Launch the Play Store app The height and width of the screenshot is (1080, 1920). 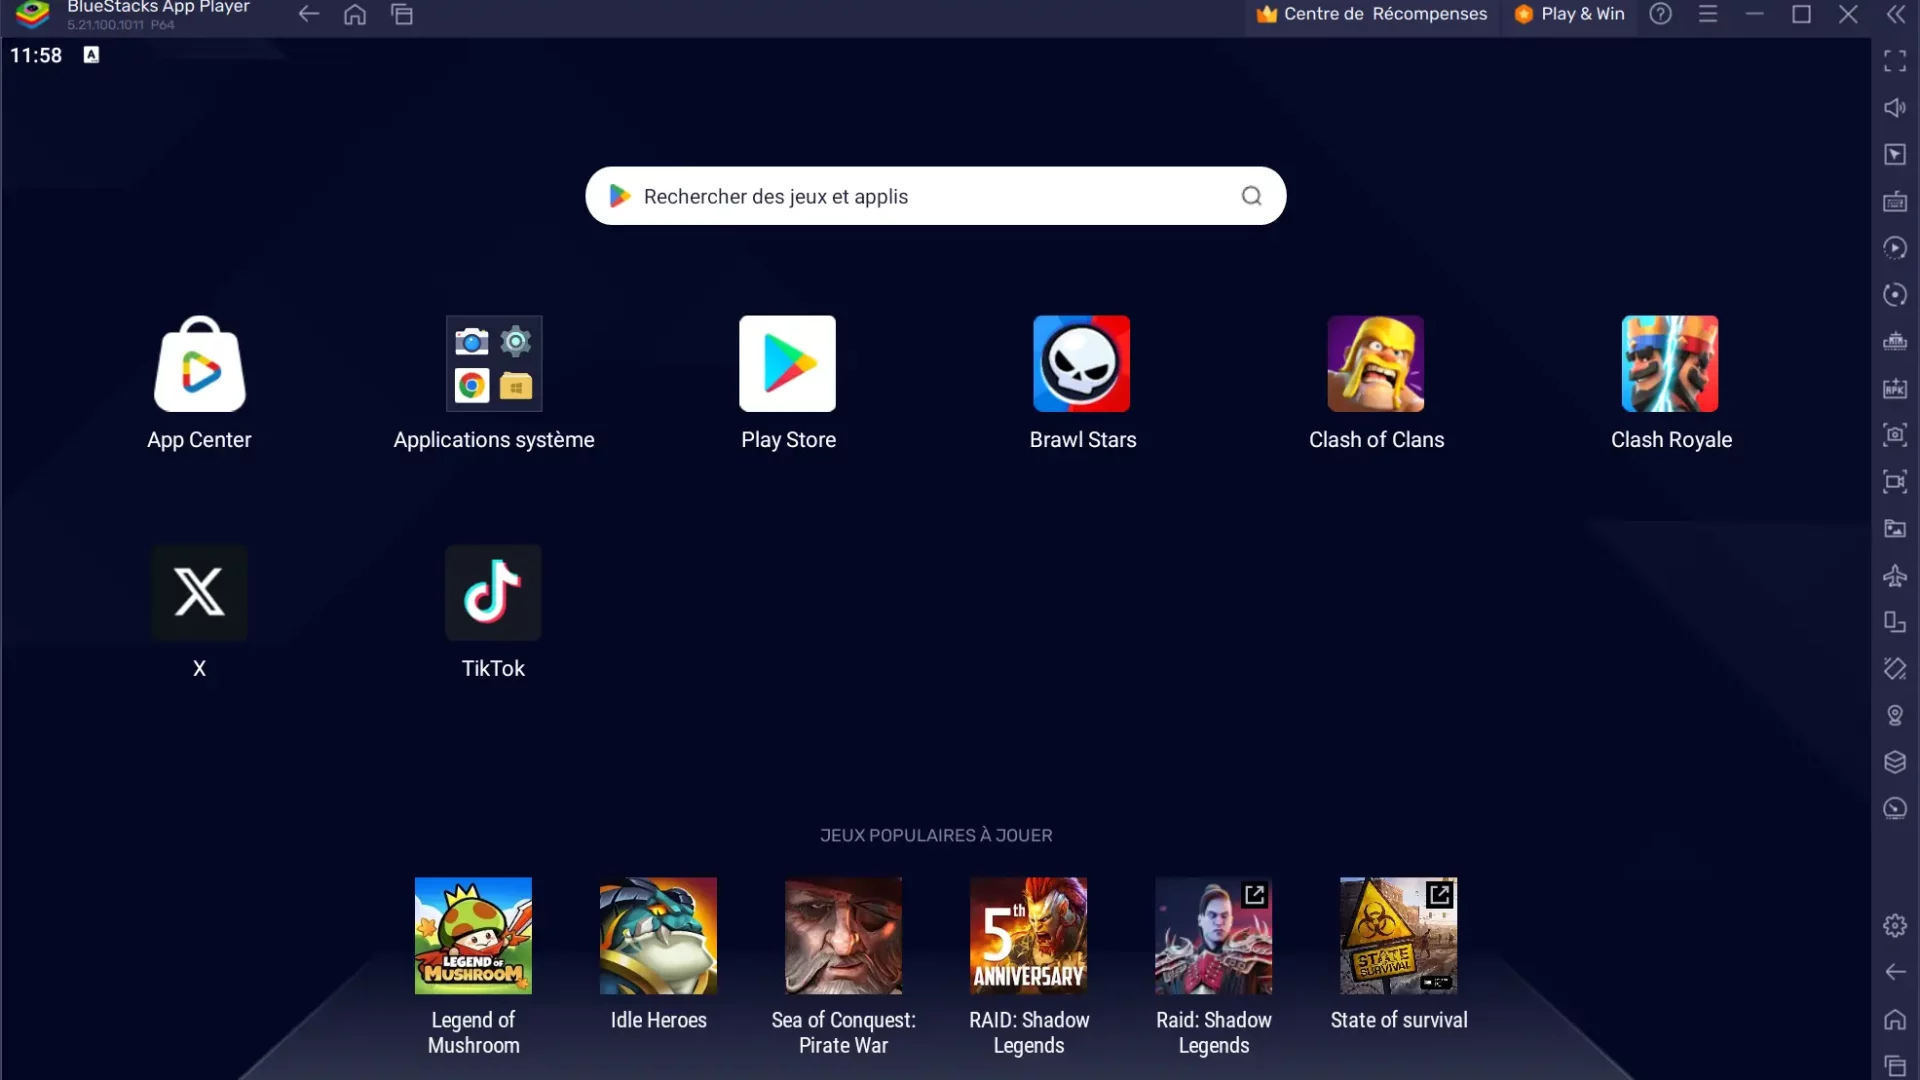(x=788, y=364)
